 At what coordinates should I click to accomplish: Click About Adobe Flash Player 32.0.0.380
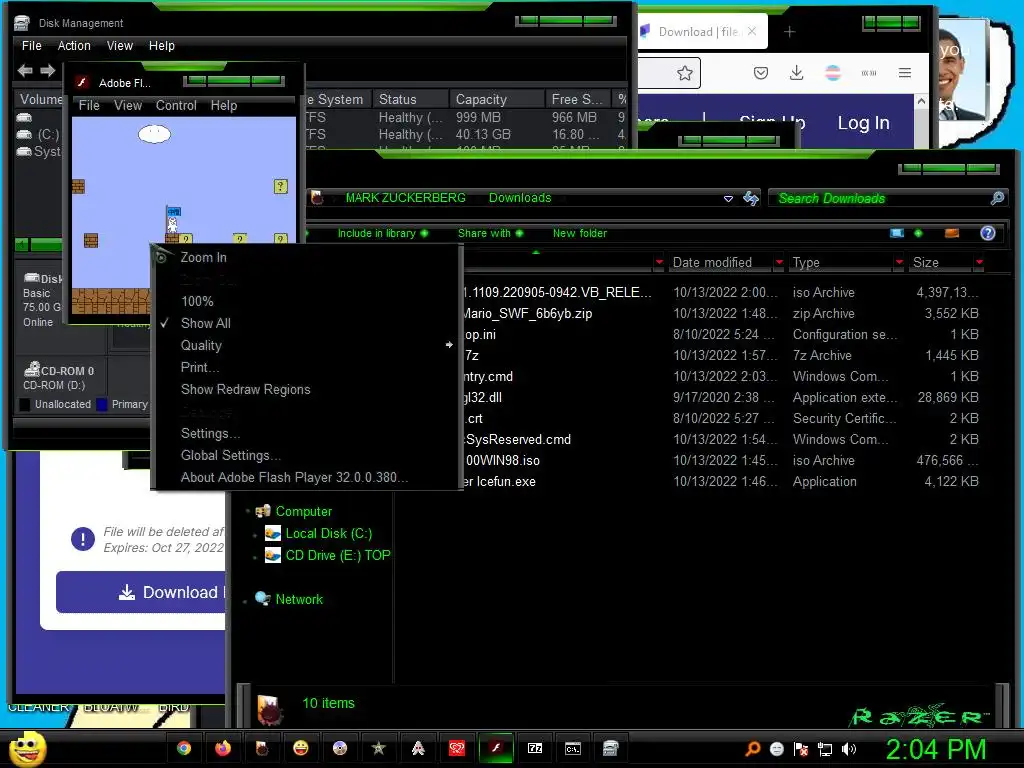click(x=306, y=477)
